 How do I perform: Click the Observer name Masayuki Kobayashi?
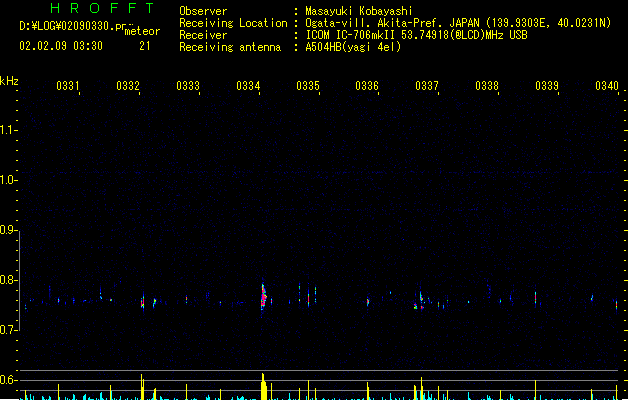tap(358, 11)
